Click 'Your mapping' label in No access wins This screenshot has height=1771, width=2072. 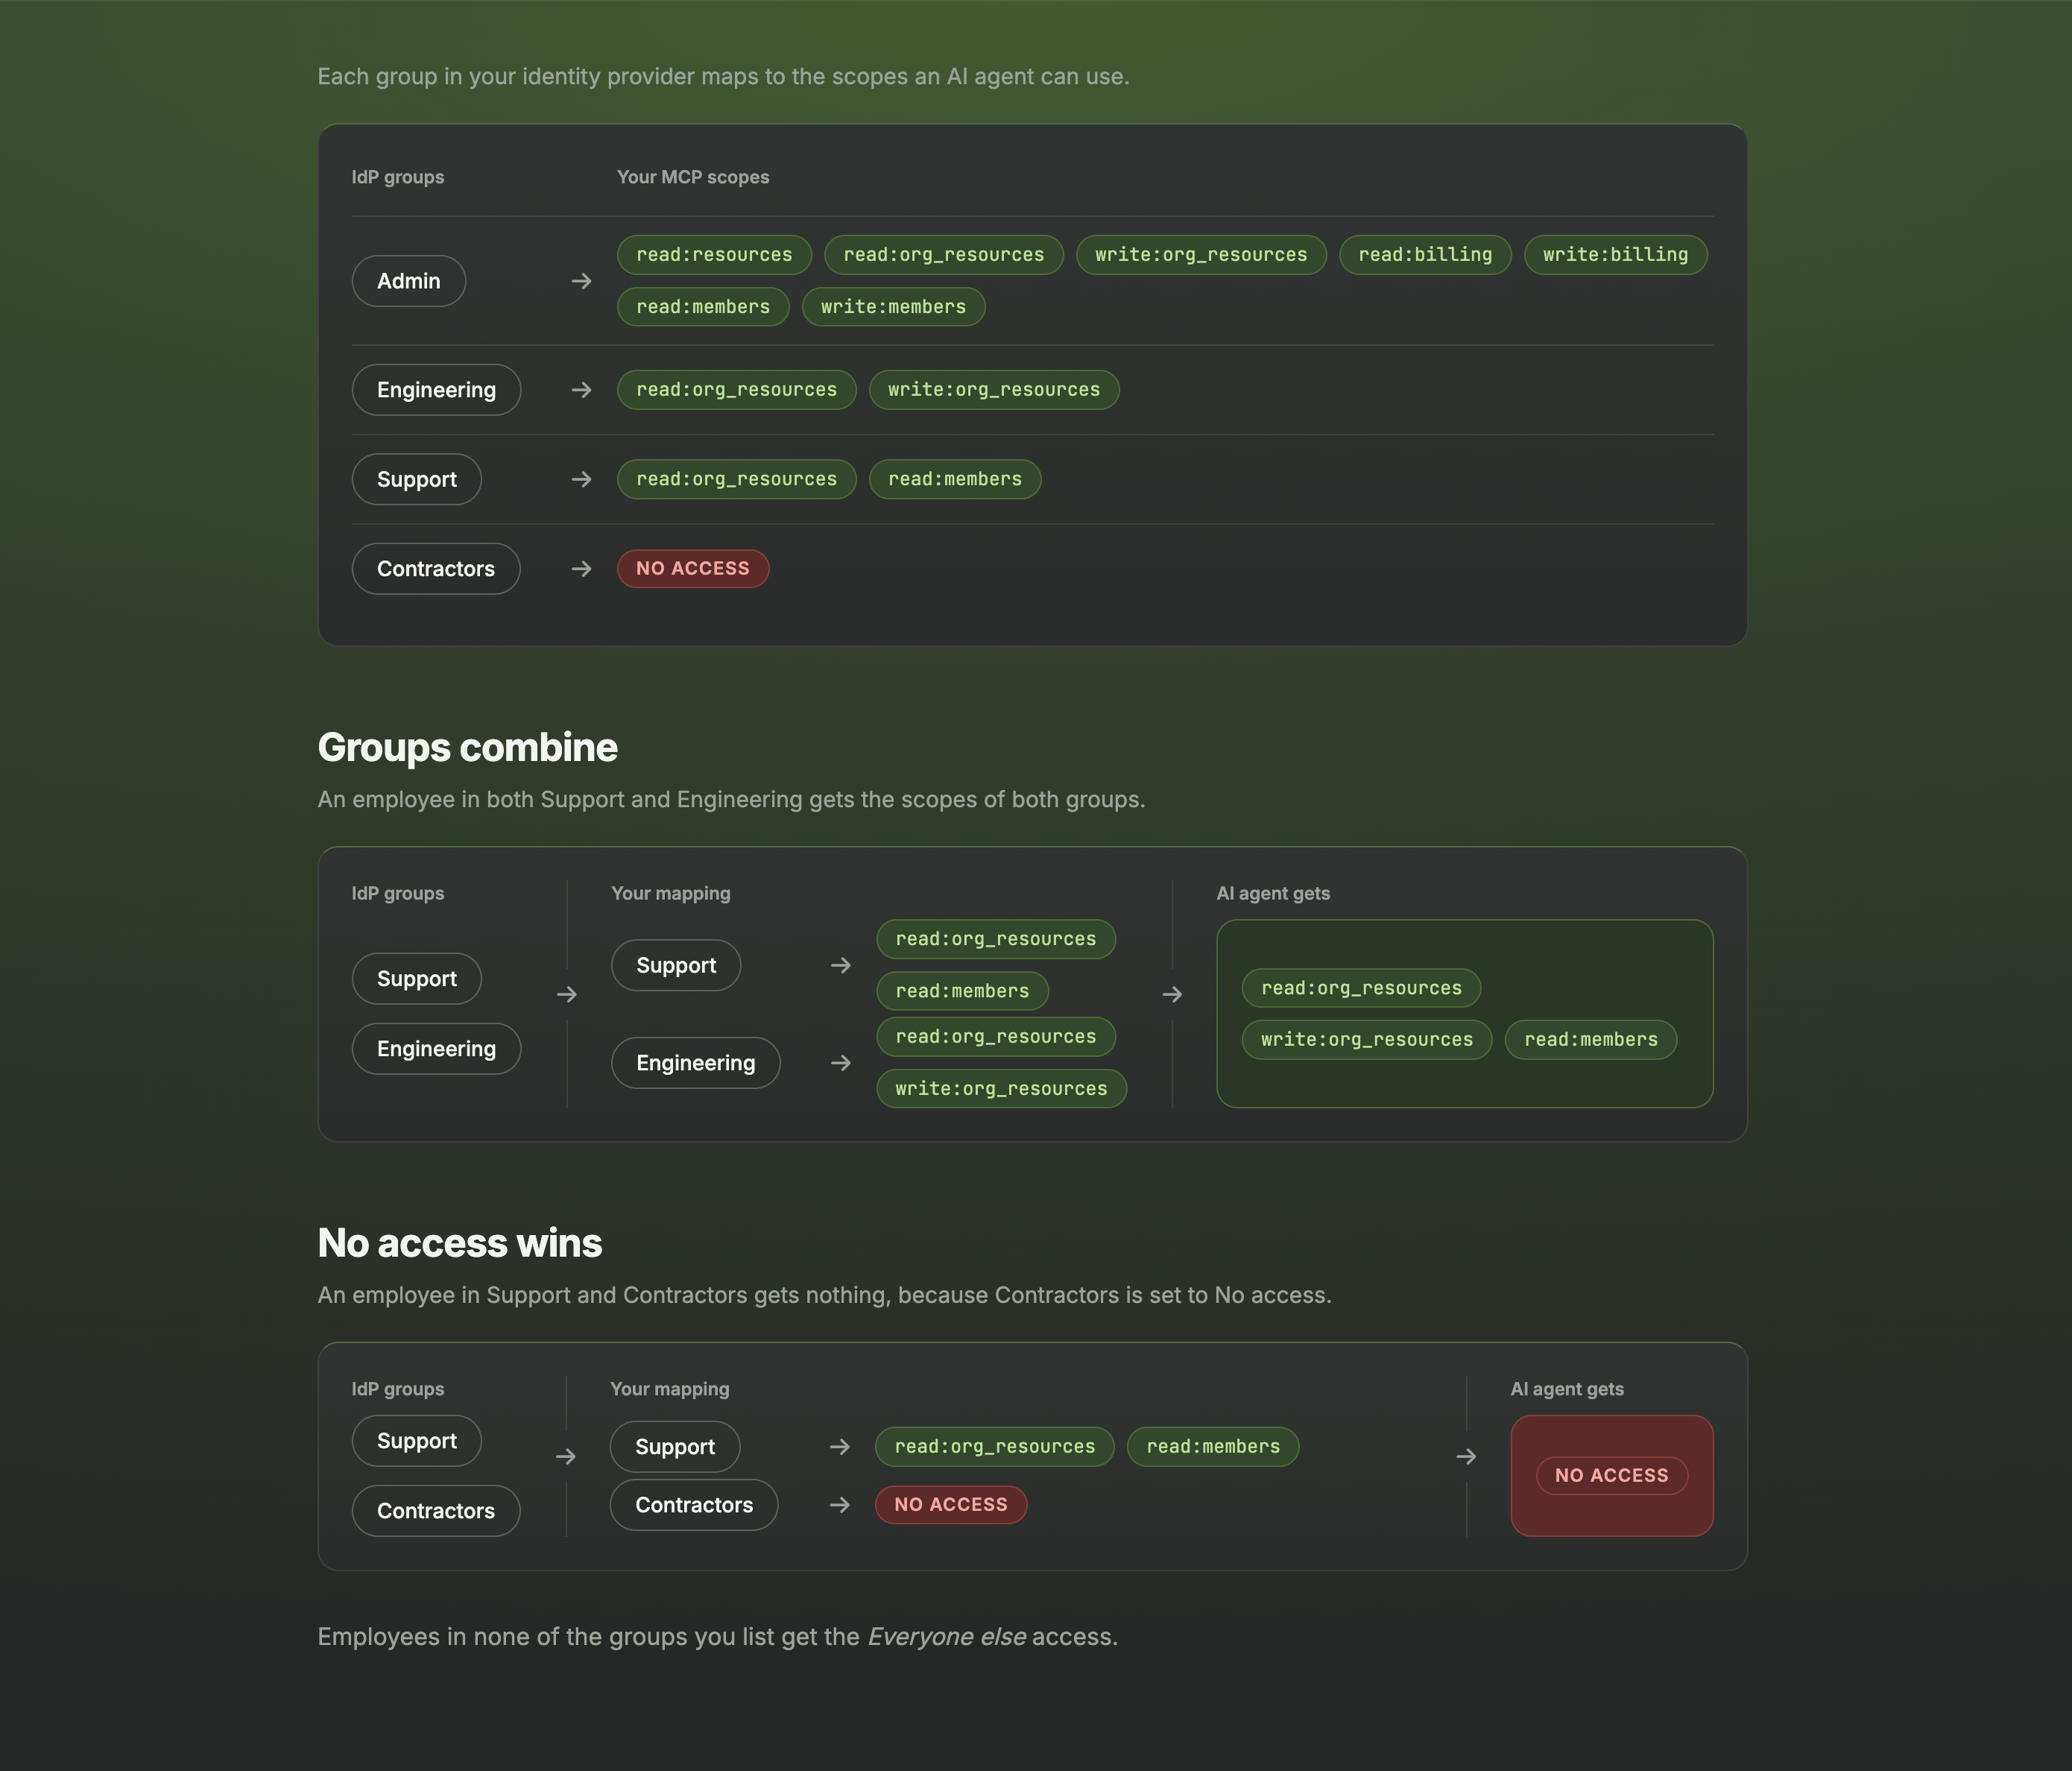coord(670,1389)
